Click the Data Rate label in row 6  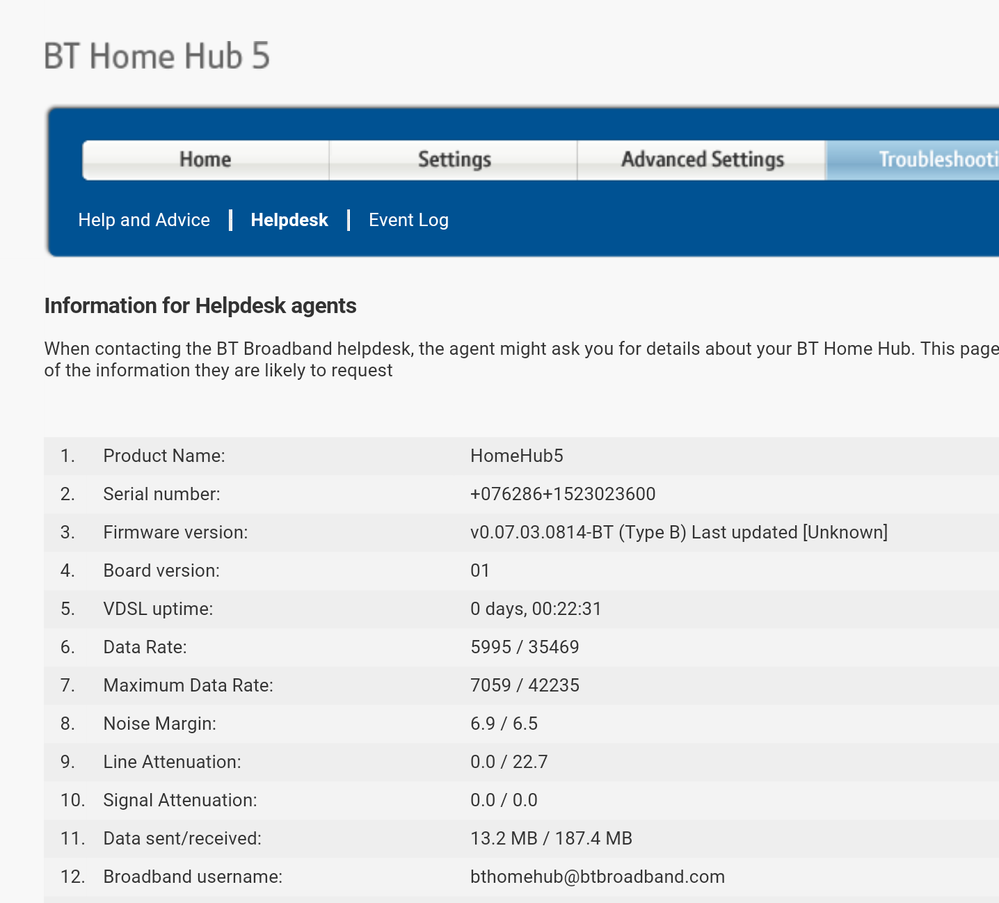pos(145,647)
